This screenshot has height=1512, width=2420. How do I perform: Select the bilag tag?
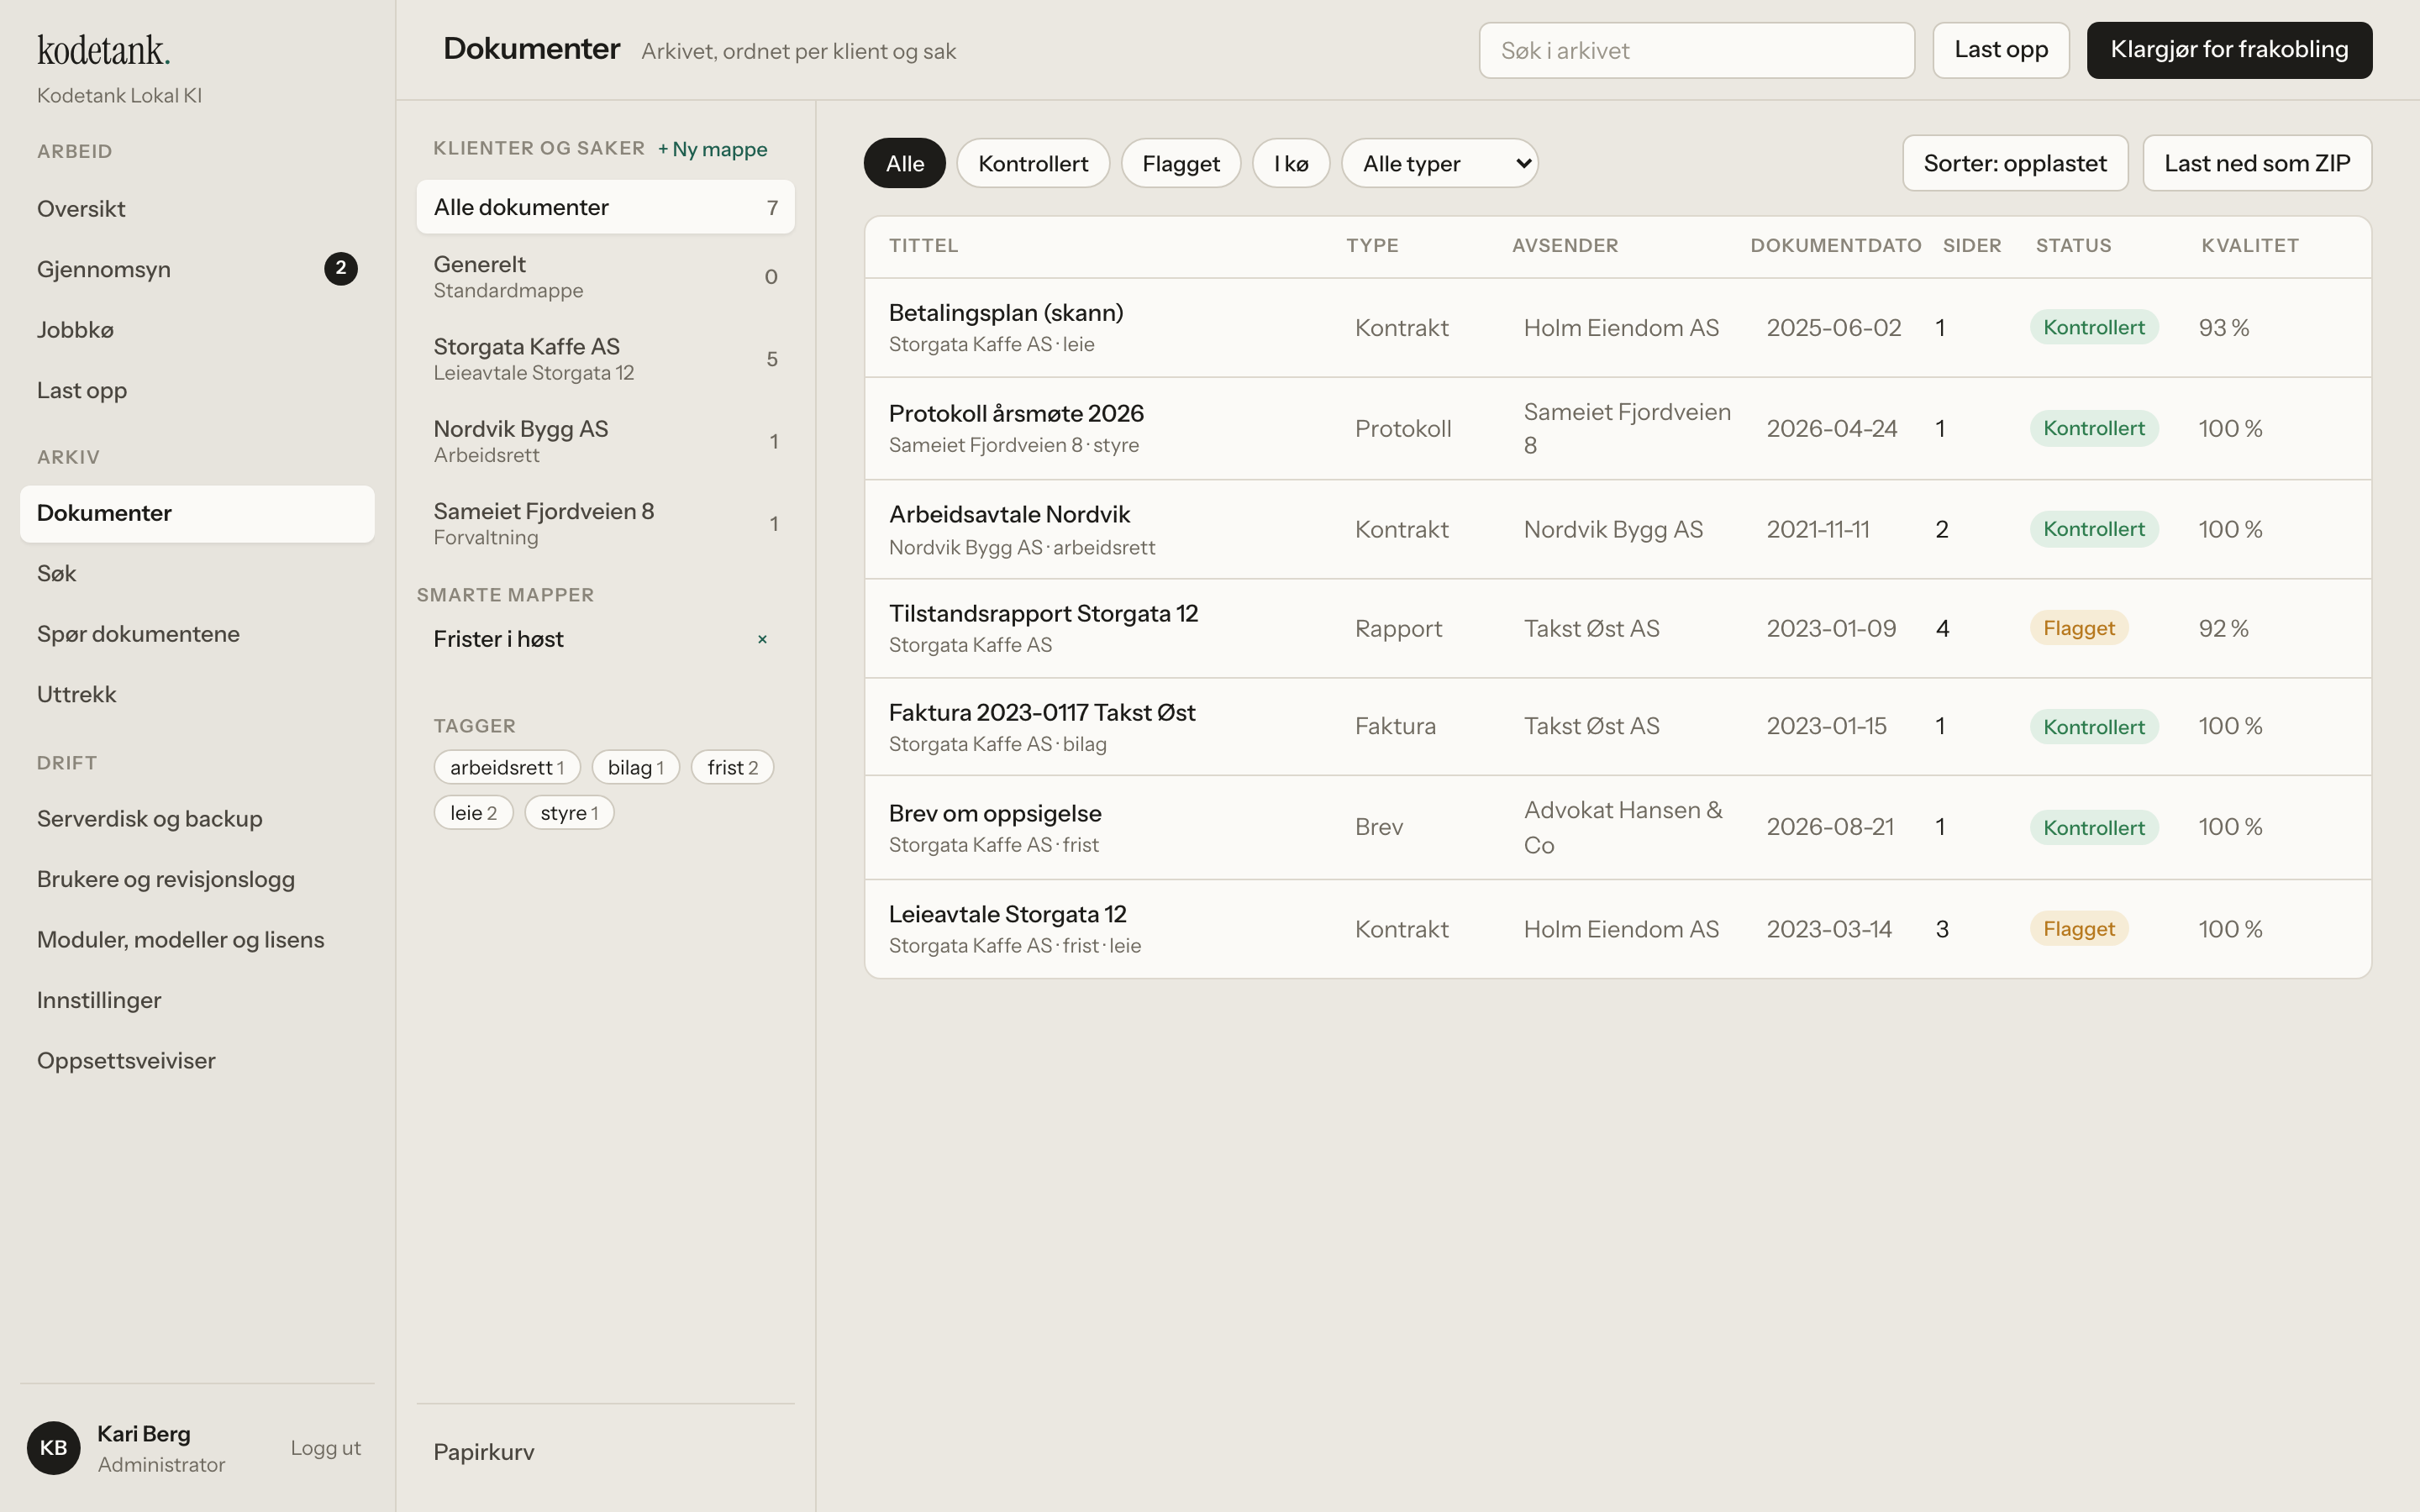[635, 767]
